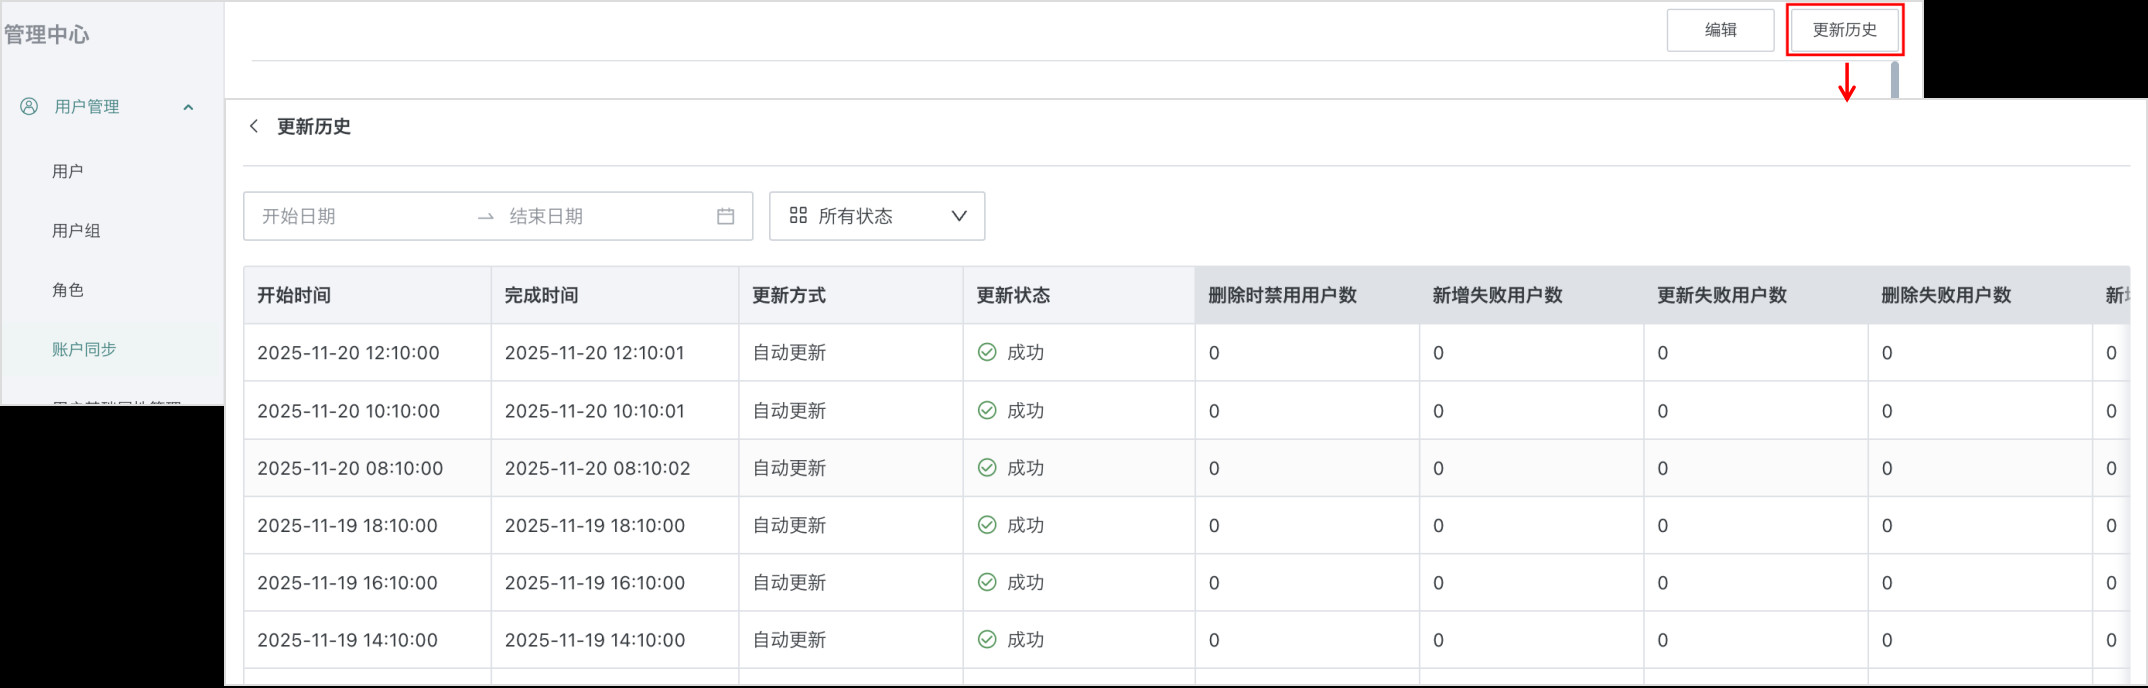
Task: Click success icon in 2025-11-19 14:10:00 row
Action: click(986, 639)
